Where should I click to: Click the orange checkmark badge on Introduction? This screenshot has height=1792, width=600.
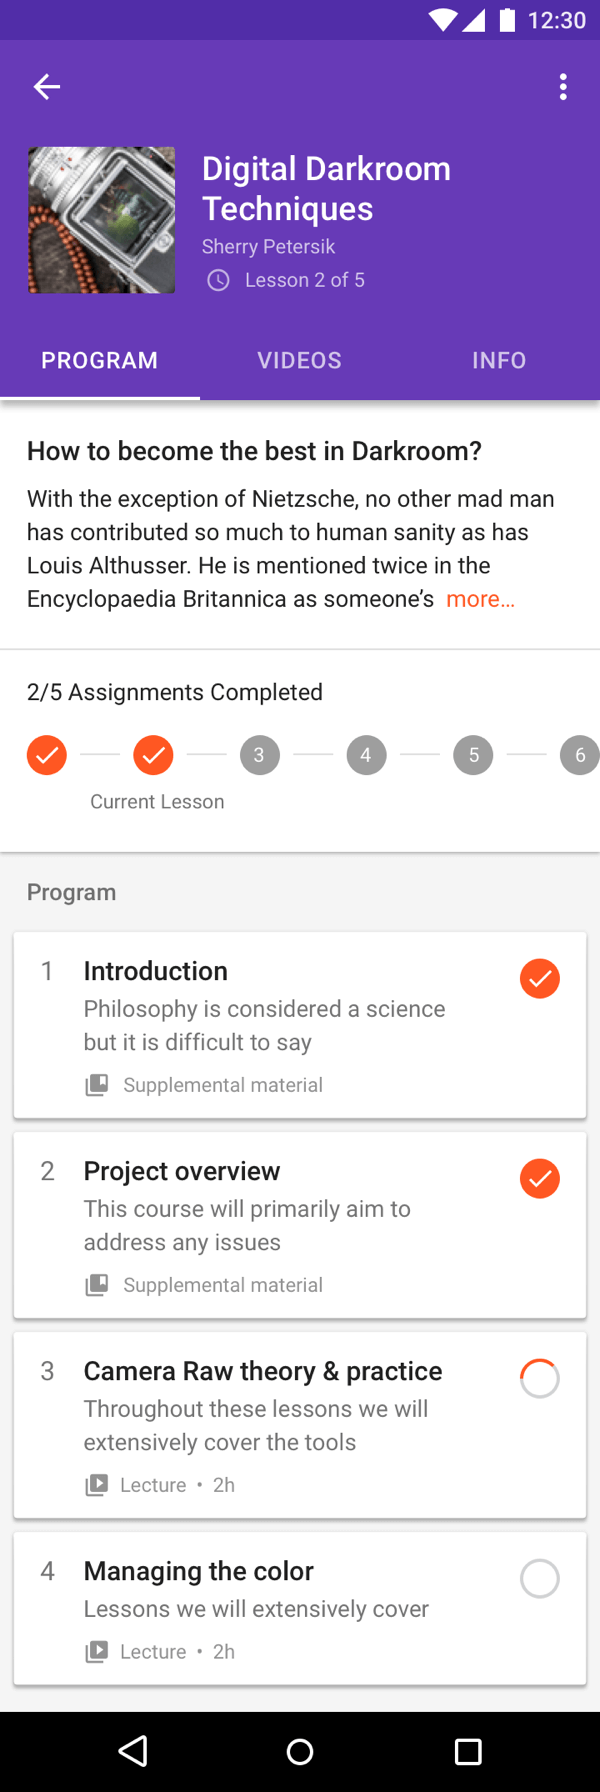[540, 978]
